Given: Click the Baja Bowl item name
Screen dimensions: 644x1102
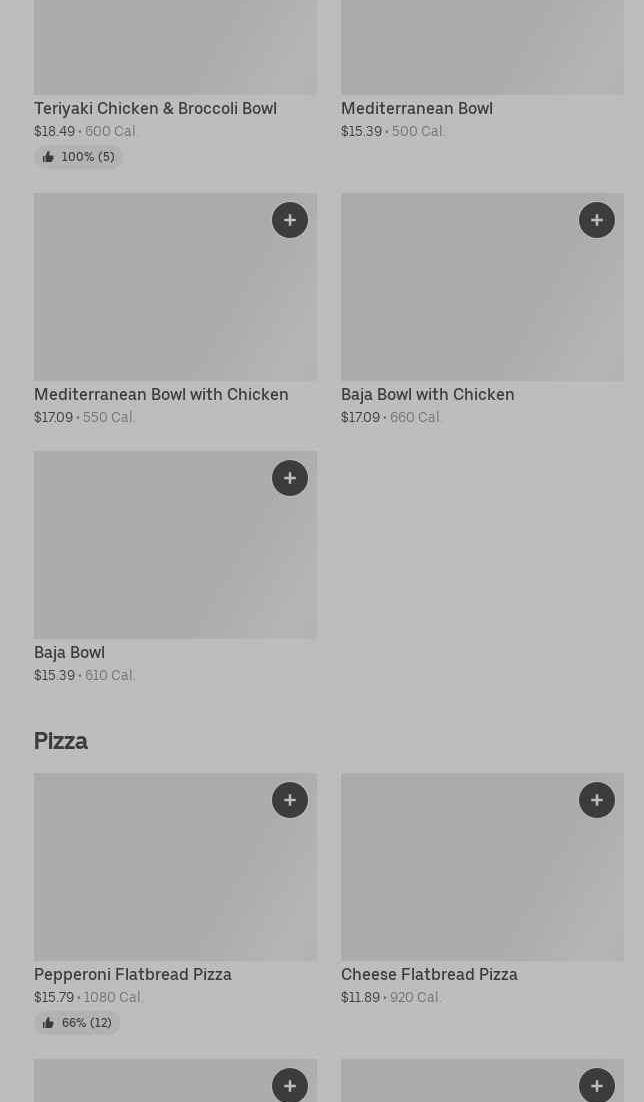Looking at the screenshot, I should (x=69, y=652).
